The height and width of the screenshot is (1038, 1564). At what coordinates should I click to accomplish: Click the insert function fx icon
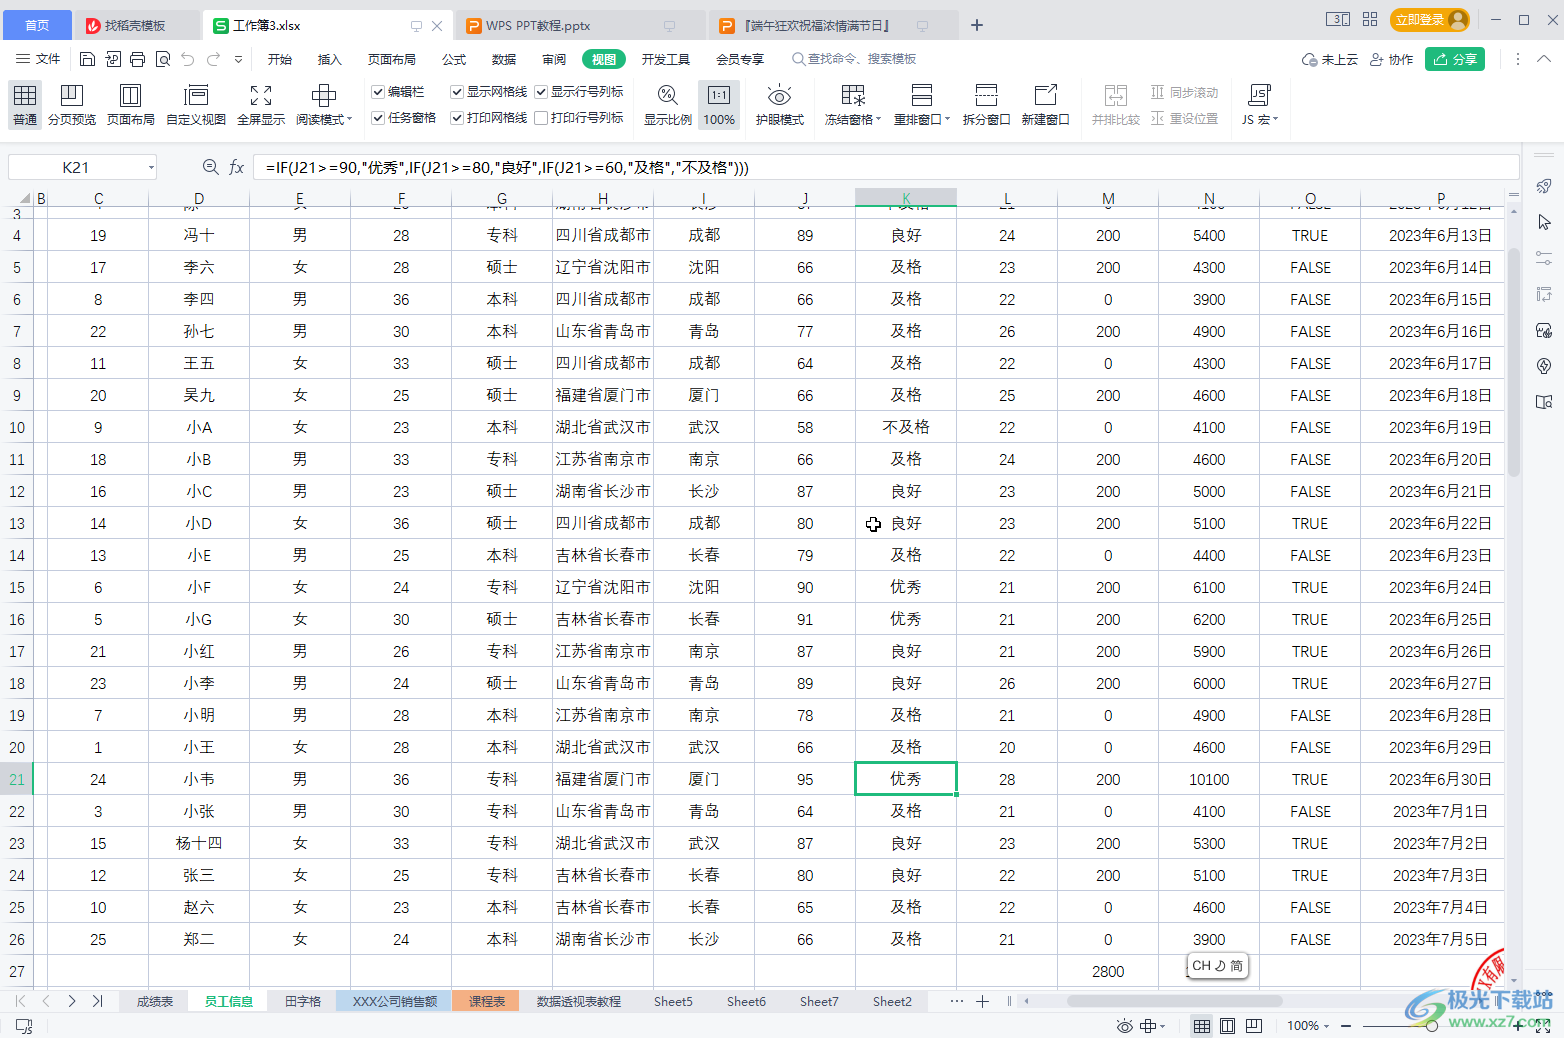(236, 167)
